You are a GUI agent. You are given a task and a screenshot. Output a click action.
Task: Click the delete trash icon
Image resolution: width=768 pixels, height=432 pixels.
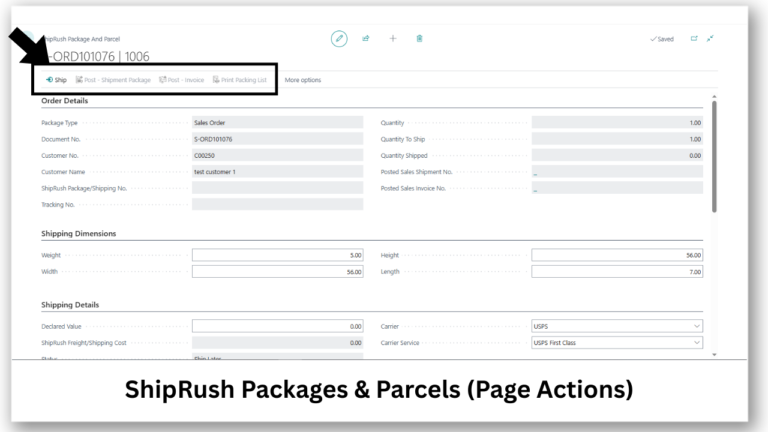[419, 39]
